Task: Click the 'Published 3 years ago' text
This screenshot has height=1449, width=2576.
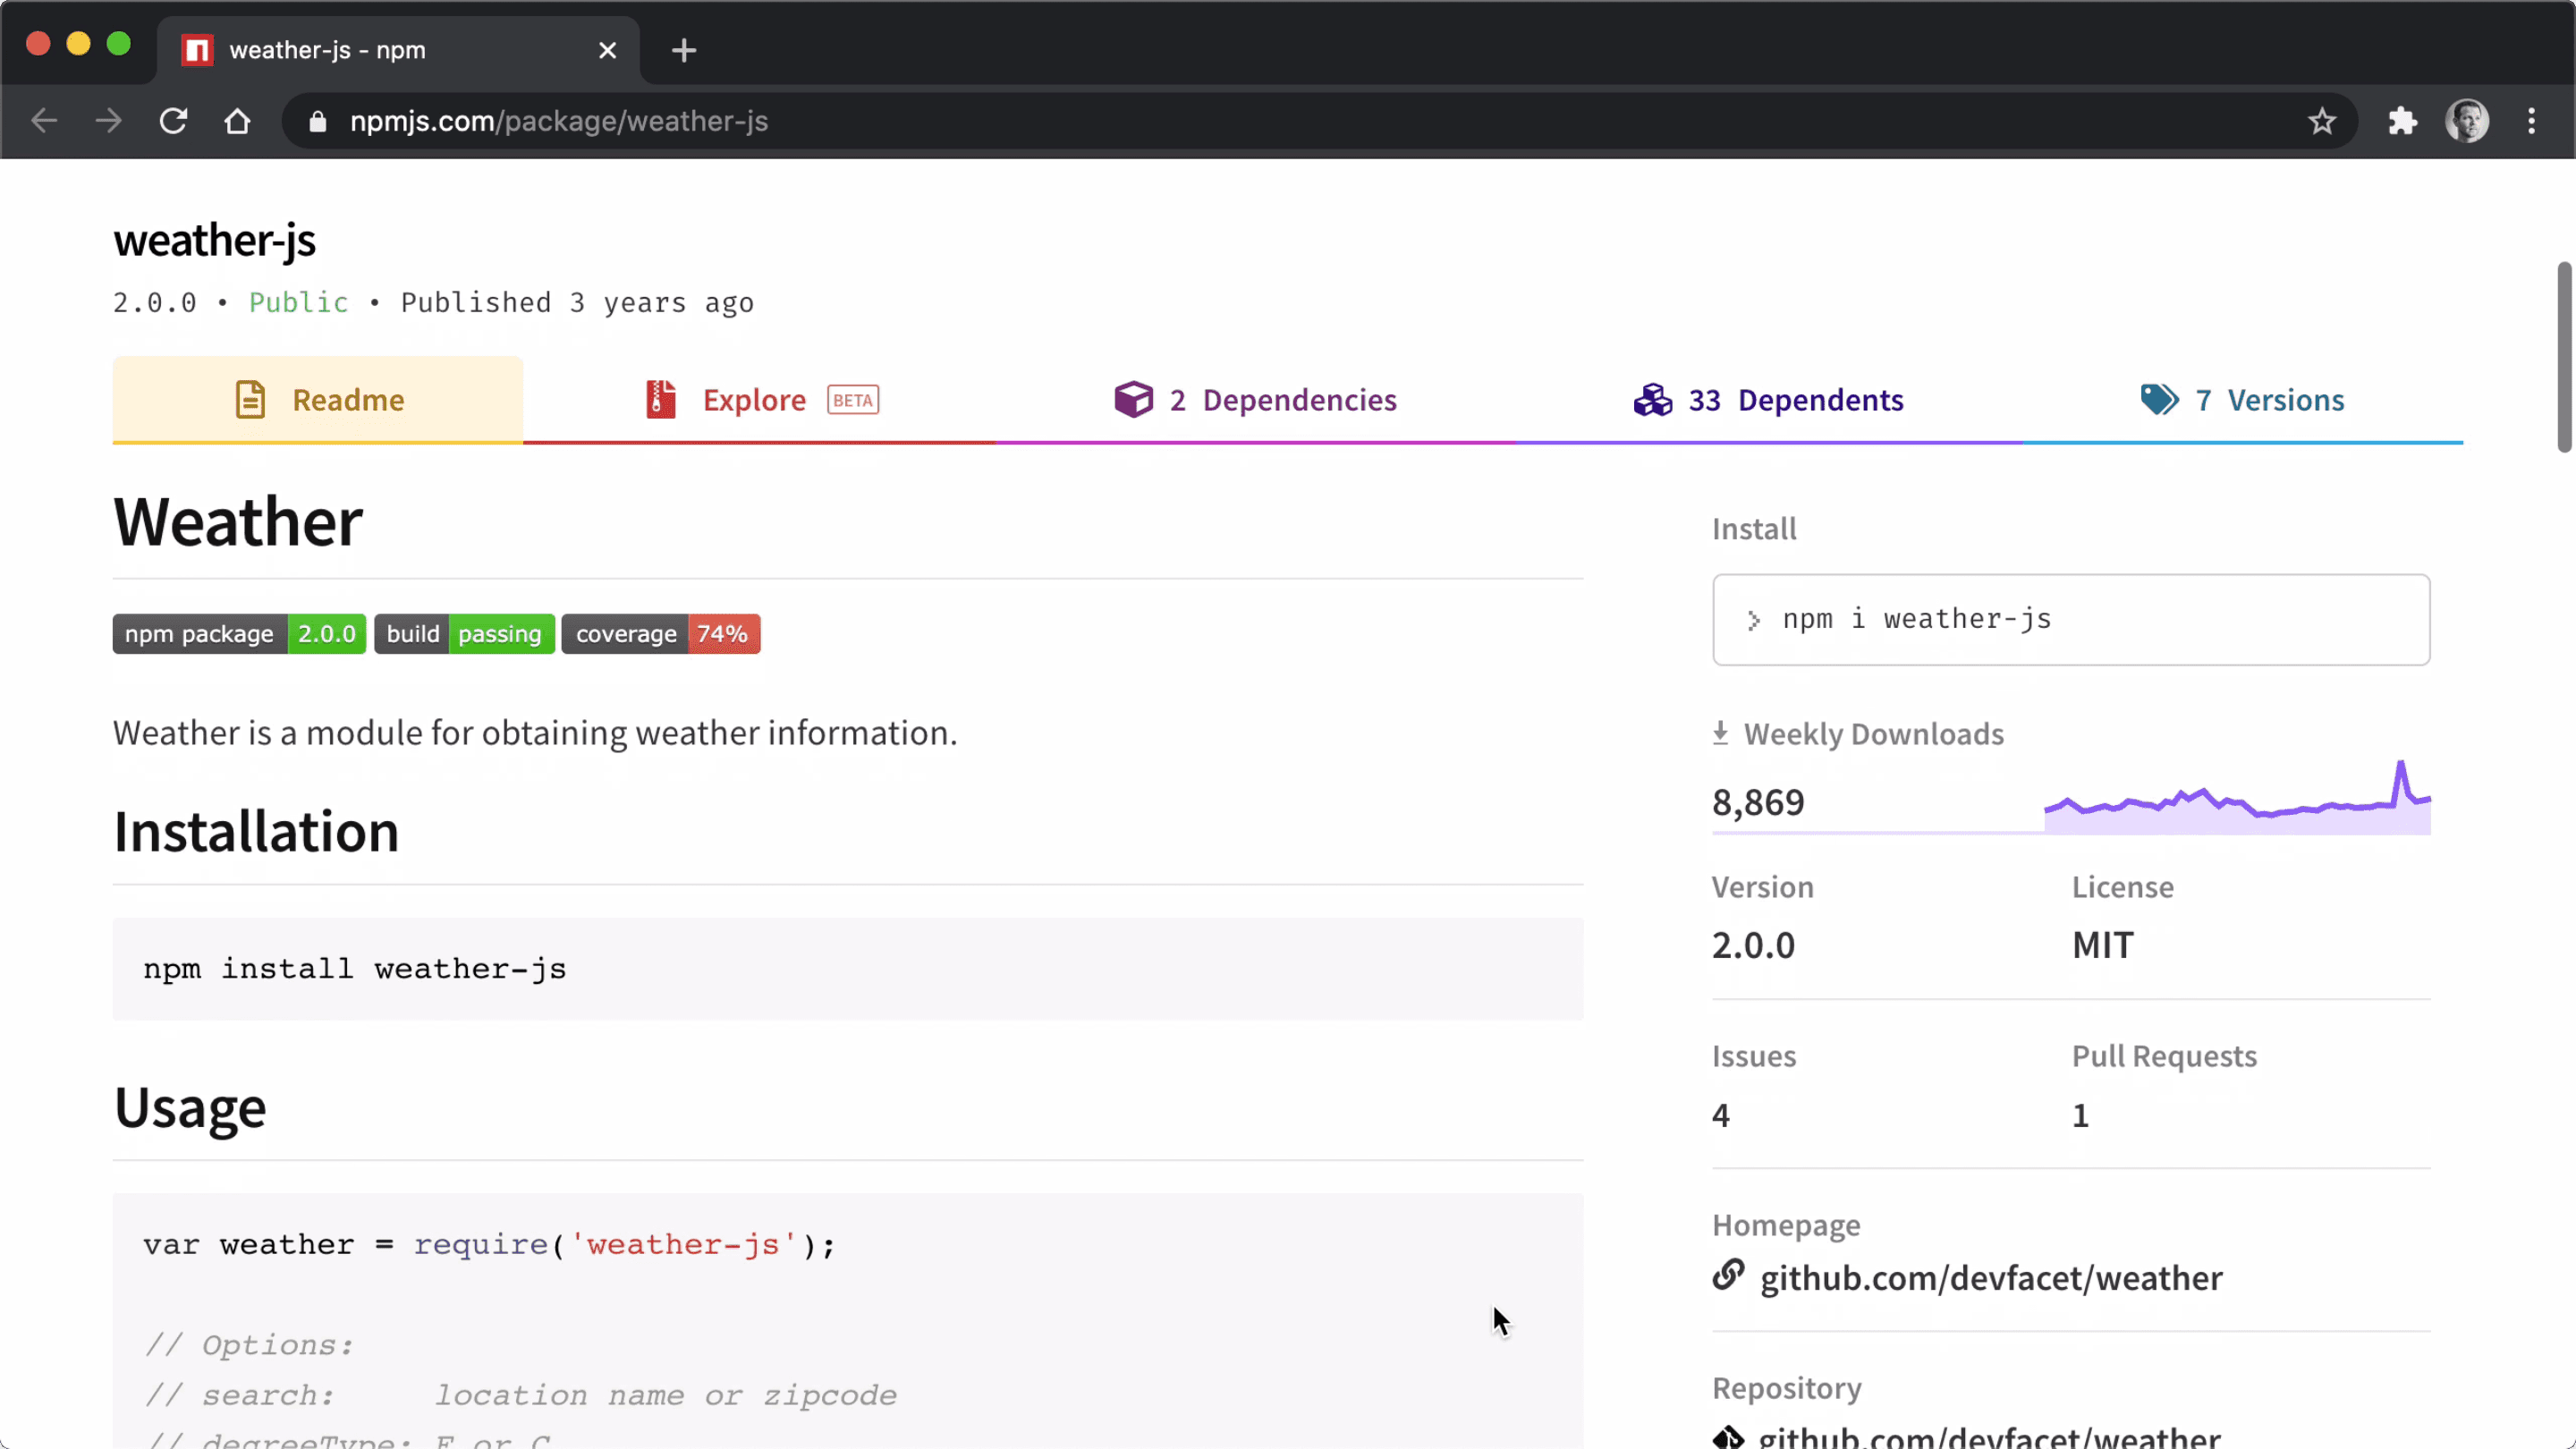Action: (577, 302)
